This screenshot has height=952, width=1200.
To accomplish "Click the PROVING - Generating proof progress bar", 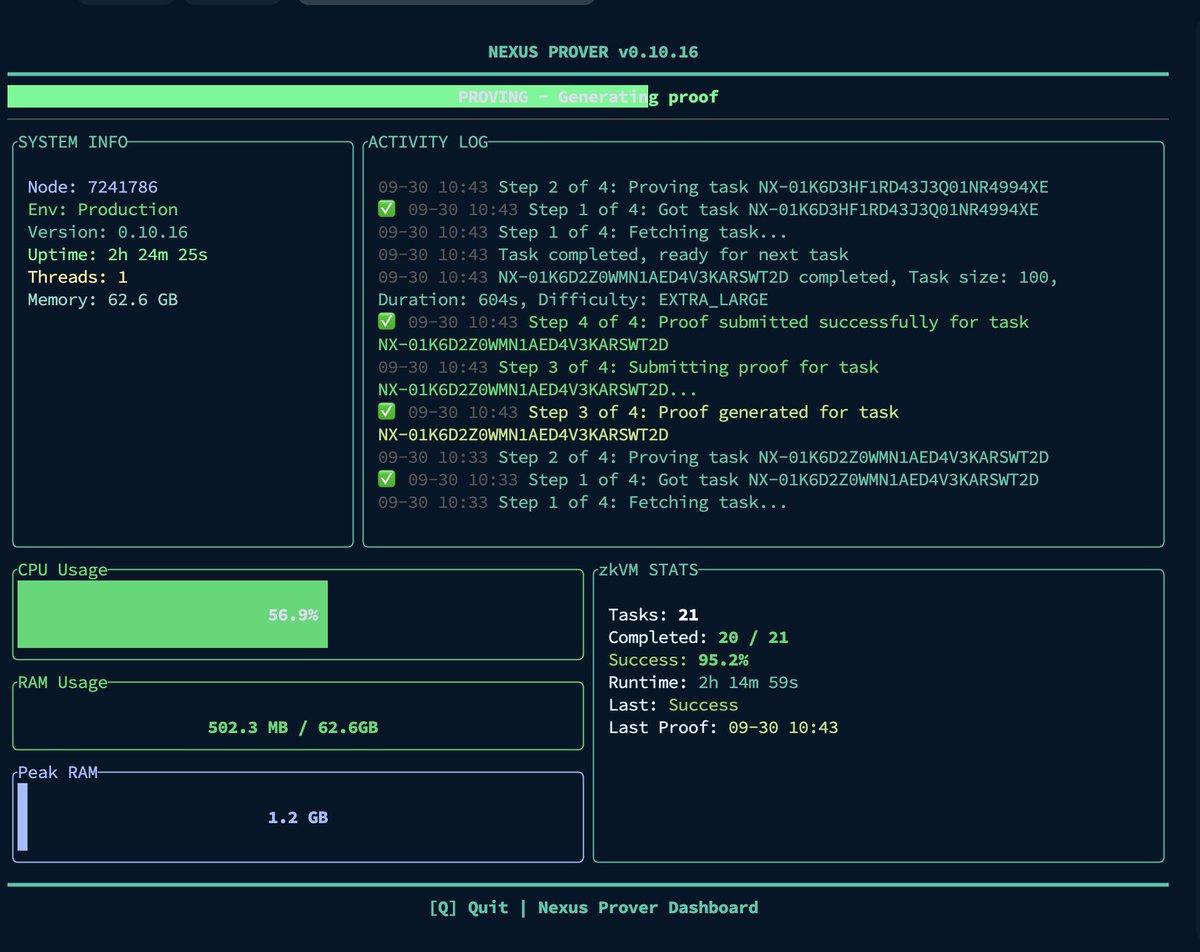I will coord(588,97).
